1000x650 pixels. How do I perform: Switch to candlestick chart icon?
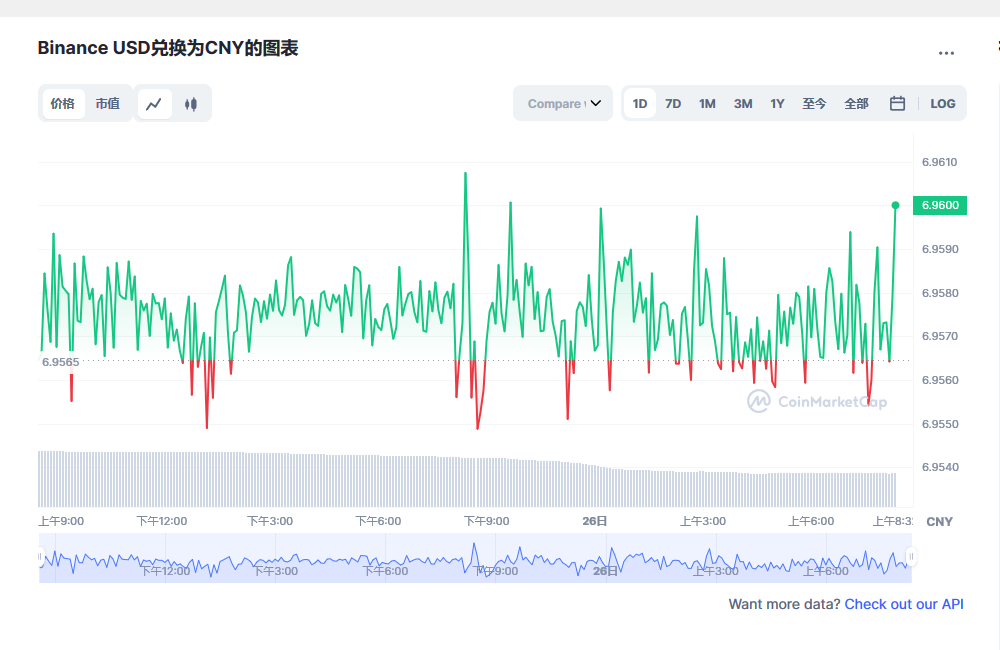click(191, 104)
